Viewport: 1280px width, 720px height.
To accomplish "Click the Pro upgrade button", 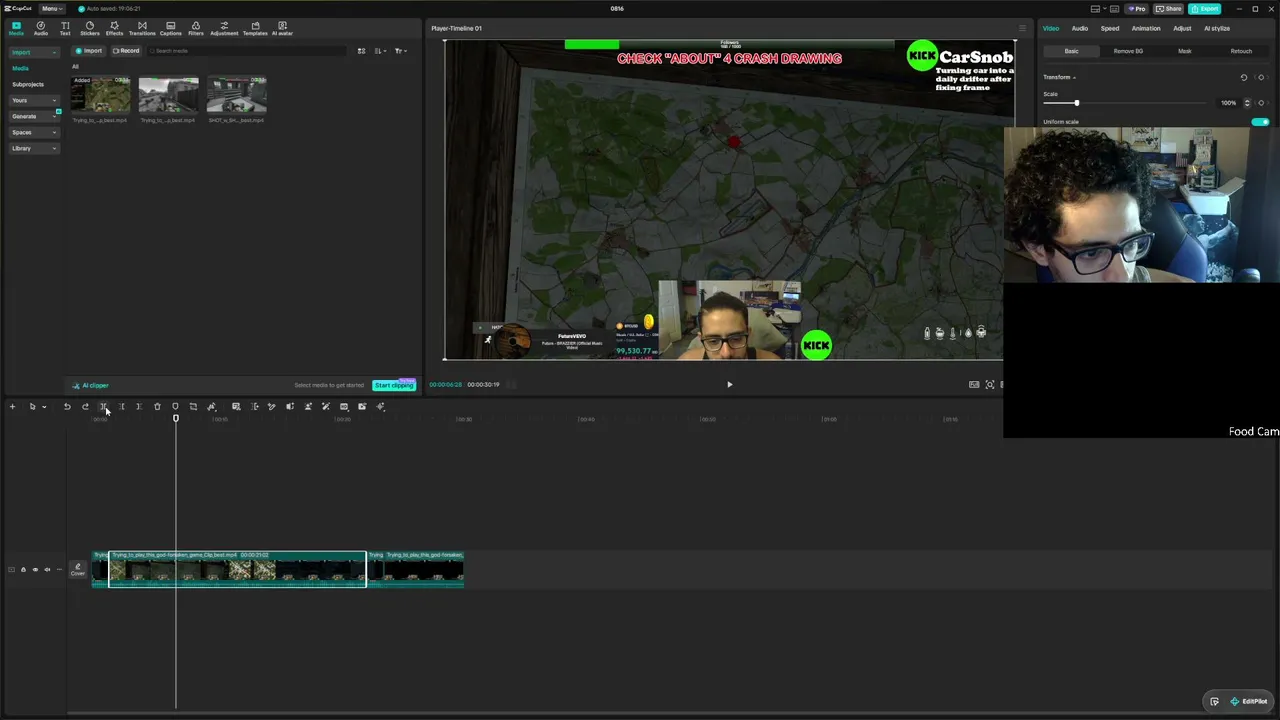I will (x=1136, y=9).
